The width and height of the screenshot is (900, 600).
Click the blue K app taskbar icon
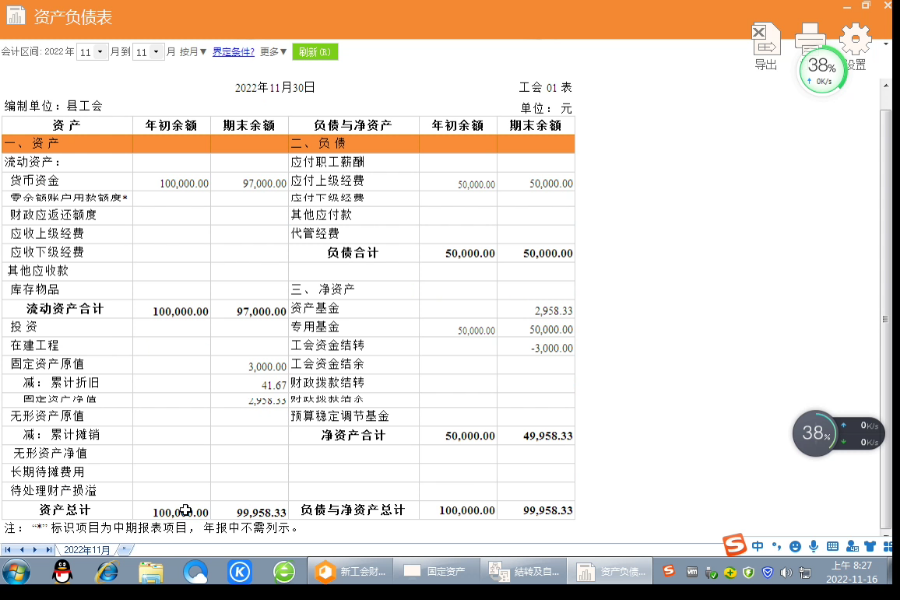(x=240, y=572)
